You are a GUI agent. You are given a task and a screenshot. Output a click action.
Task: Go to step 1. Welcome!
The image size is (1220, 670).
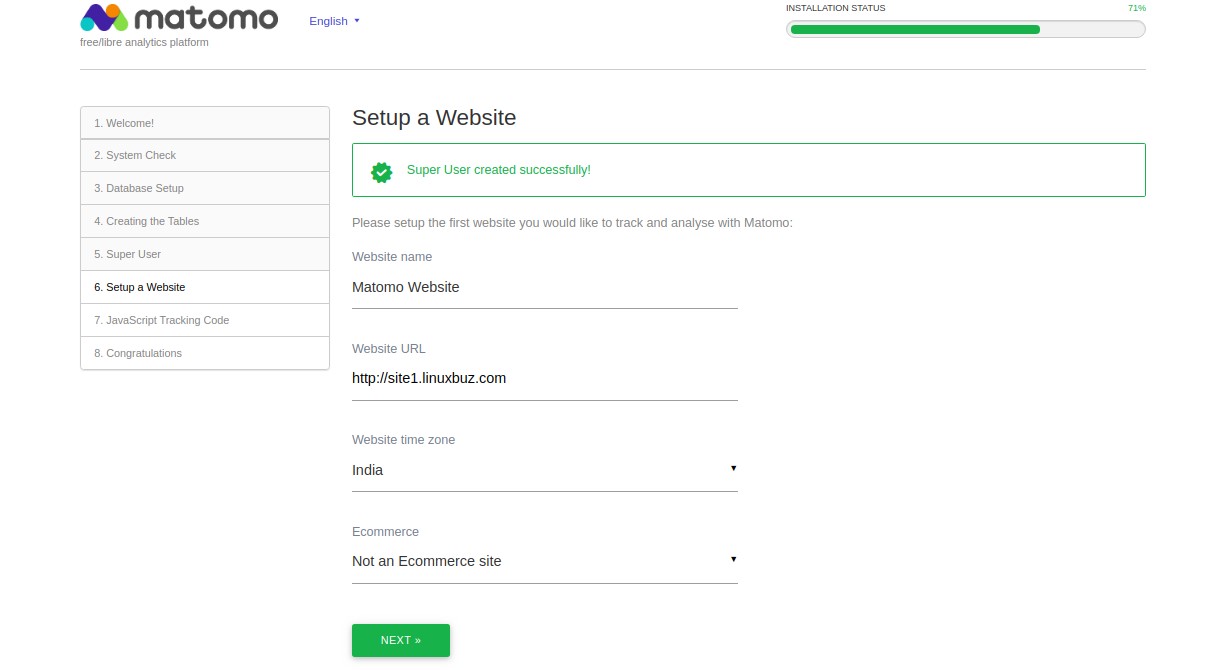coord(205,123)
